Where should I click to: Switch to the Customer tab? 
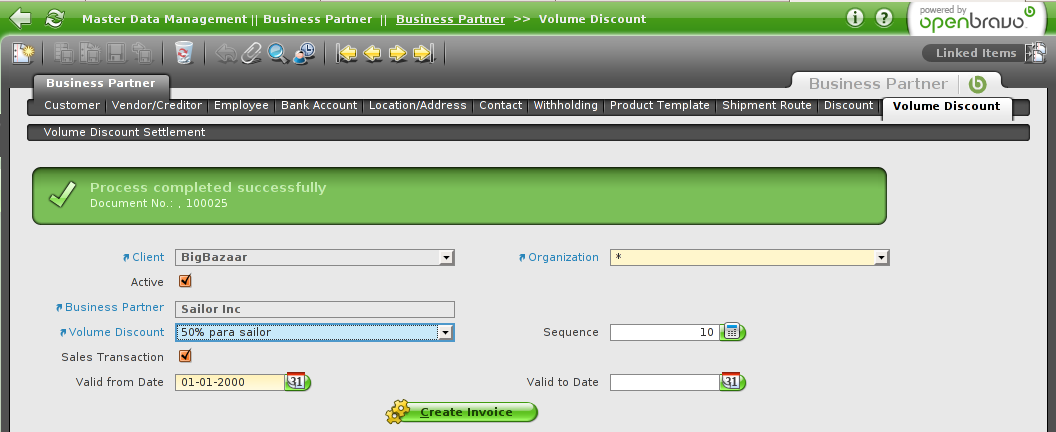pyautogui.click(x=71, y=105)
